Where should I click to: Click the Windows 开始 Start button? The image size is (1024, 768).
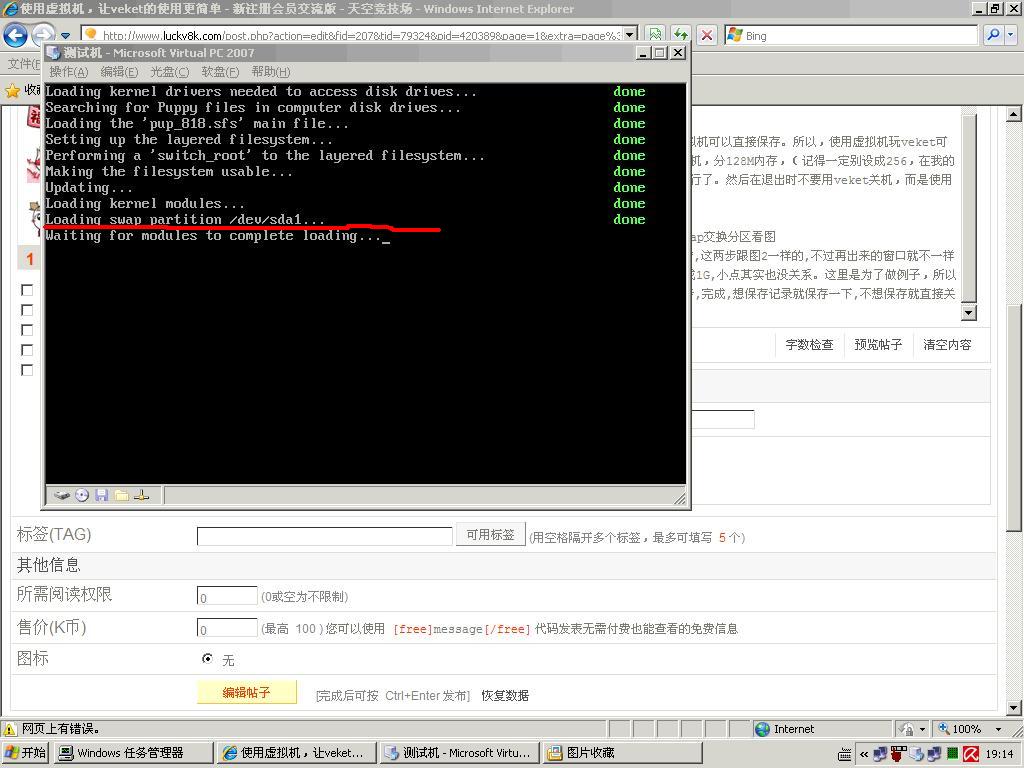26,753
